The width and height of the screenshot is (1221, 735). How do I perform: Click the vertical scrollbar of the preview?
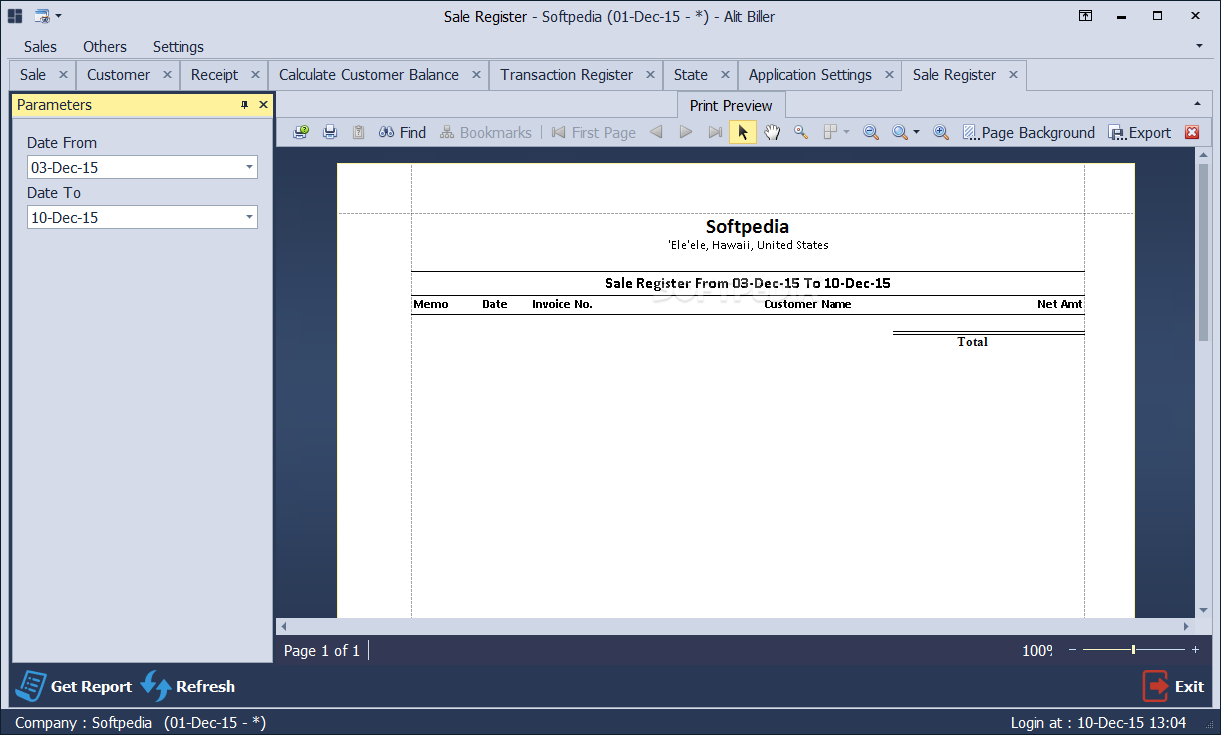[x=1204, y=250]
